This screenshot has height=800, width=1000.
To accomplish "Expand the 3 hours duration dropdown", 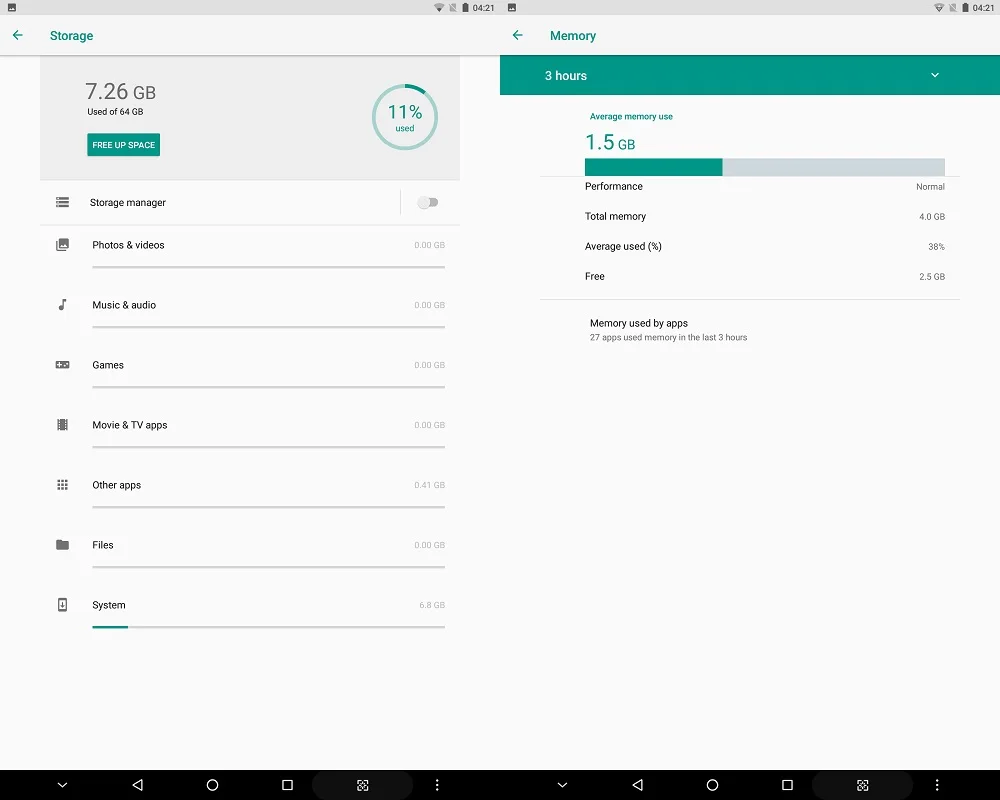I will [x=750, y=75].
